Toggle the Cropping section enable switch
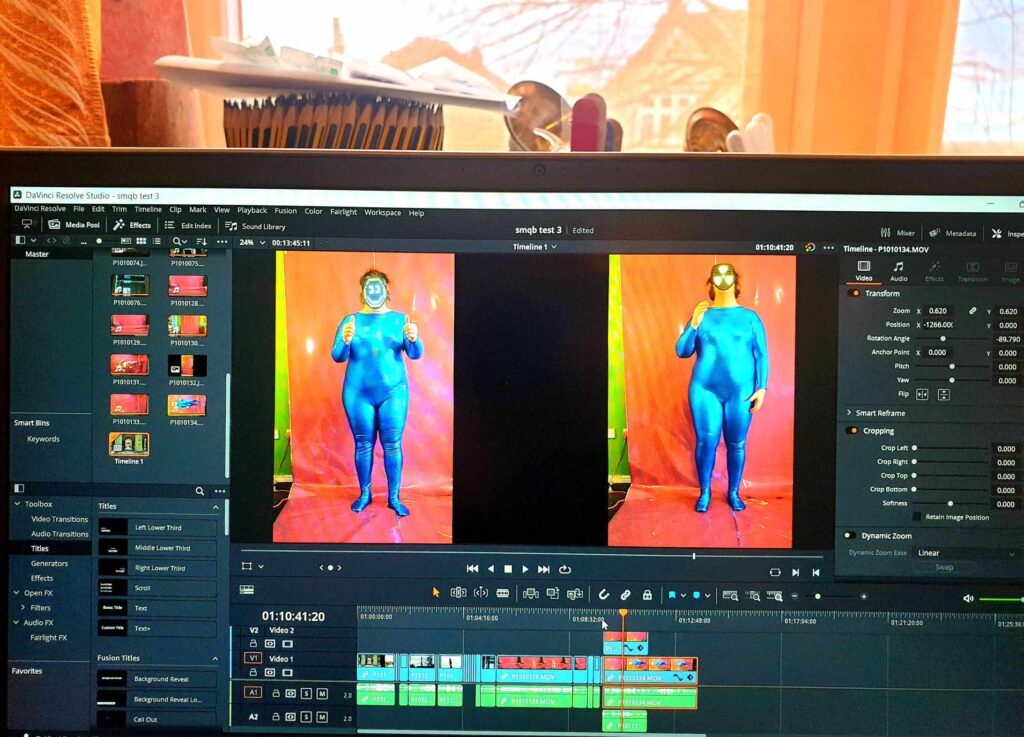This screenshot has width=1024, height=737. click(852, 431)
